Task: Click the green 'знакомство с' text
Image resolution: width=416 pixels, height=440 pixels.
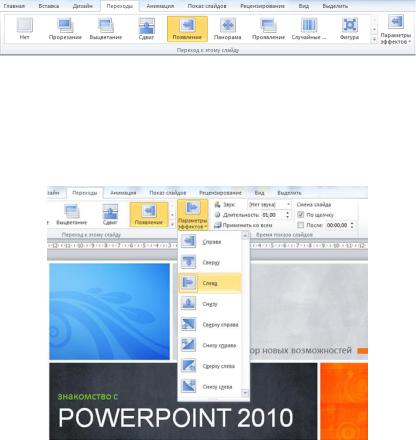Action: pos(88,396)
